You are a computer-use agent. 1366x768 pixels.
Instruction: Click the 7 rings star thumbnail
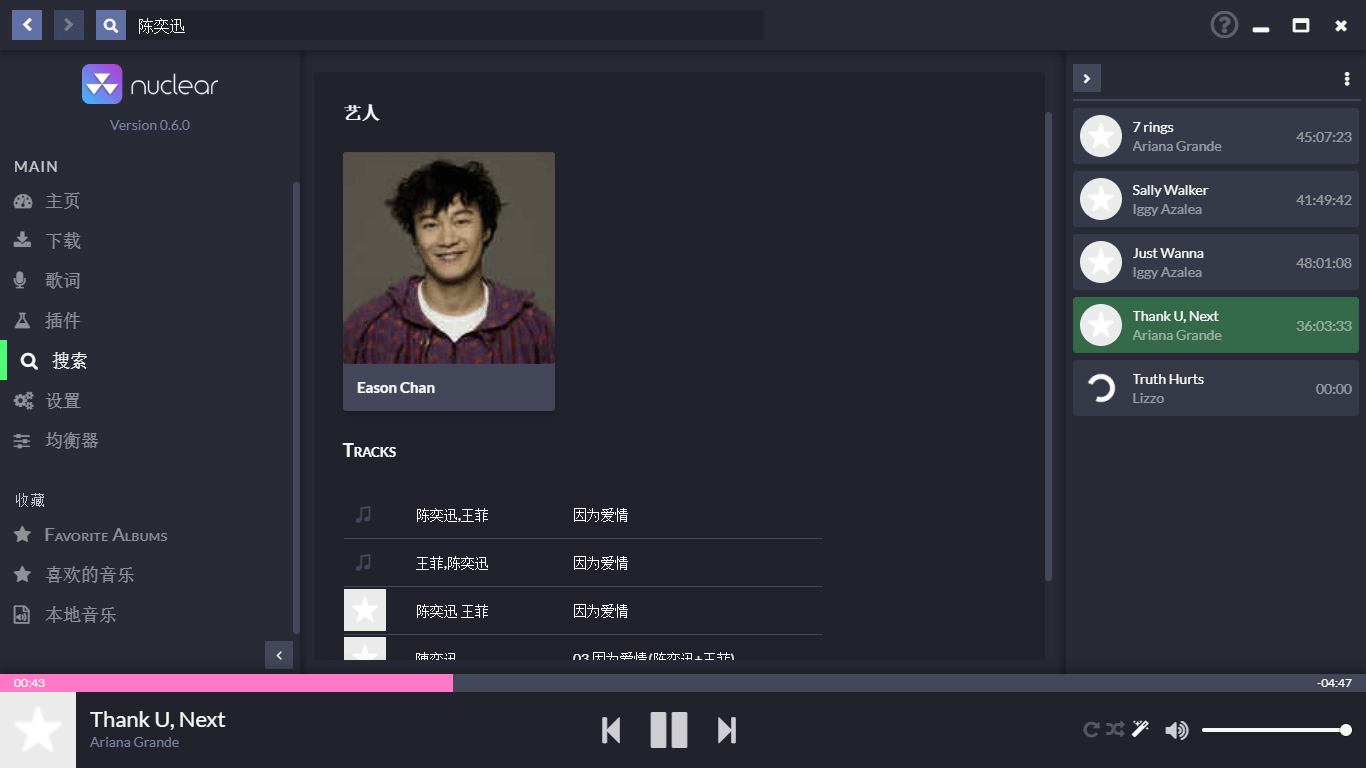pyautogui.click(x=1101, y=136)
